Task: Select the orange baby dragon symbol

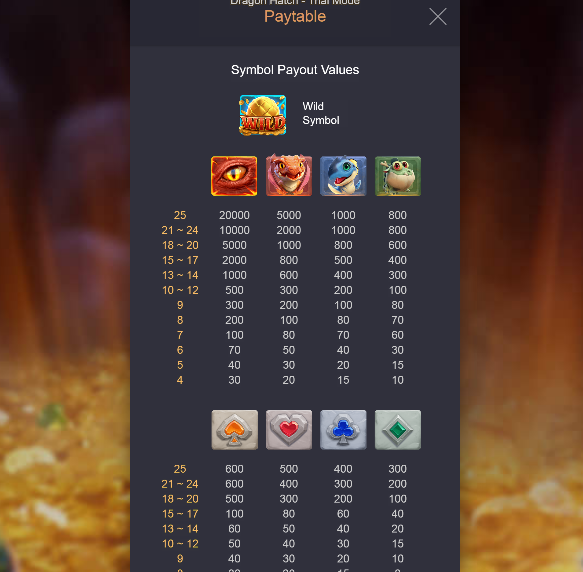Action: (289, 175)
